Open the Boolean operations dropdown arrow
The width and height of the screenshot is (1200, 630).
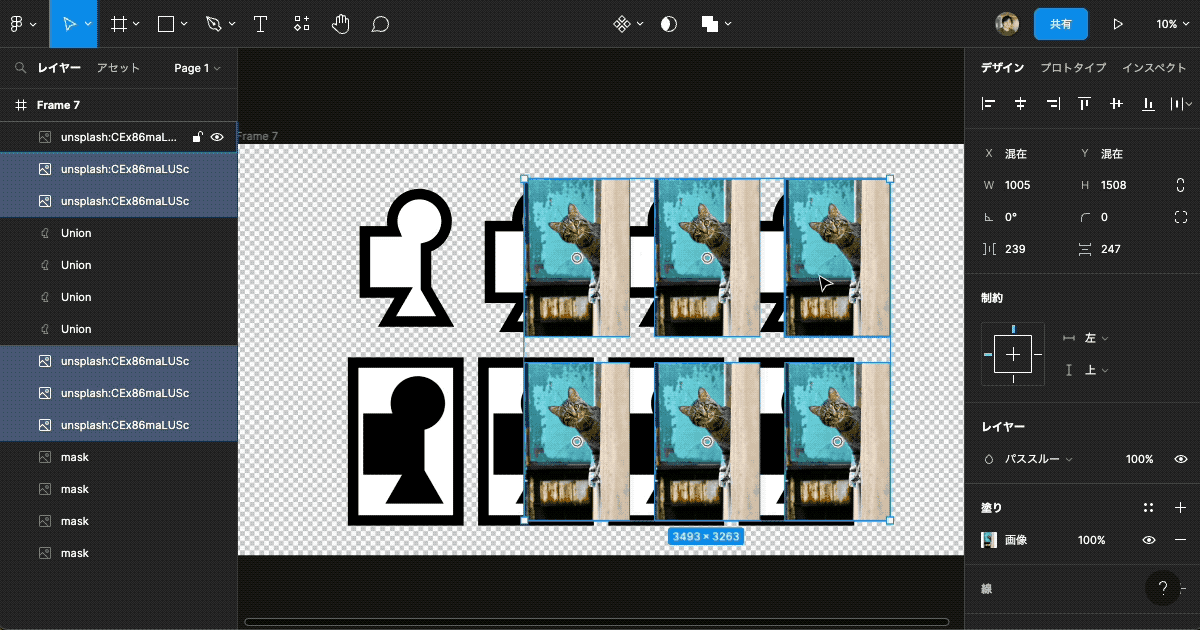[x=728, y=24]
